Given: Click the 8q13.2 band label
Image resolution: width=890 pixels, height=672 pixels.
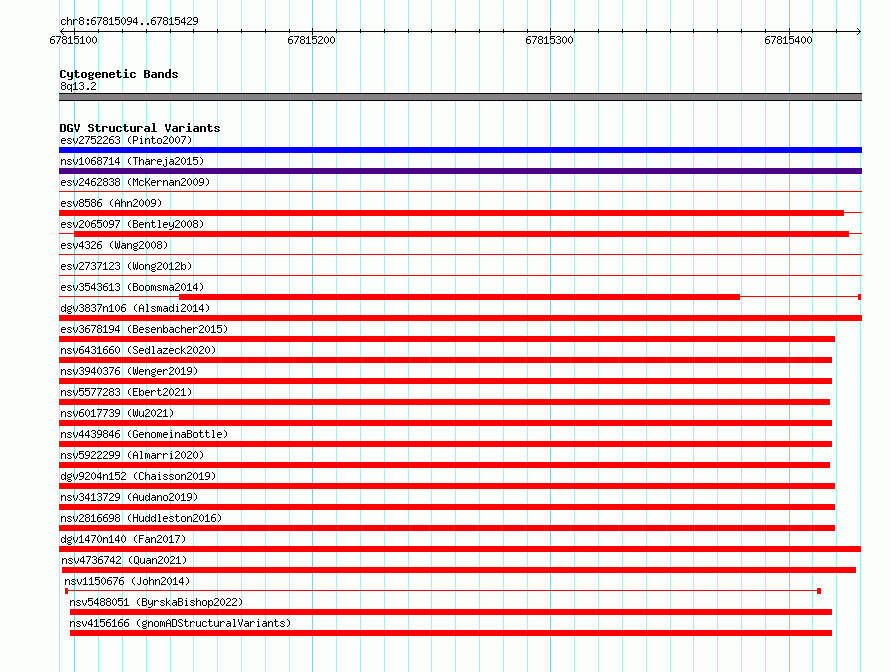Looking at the screenshot, I should (78, 86).
